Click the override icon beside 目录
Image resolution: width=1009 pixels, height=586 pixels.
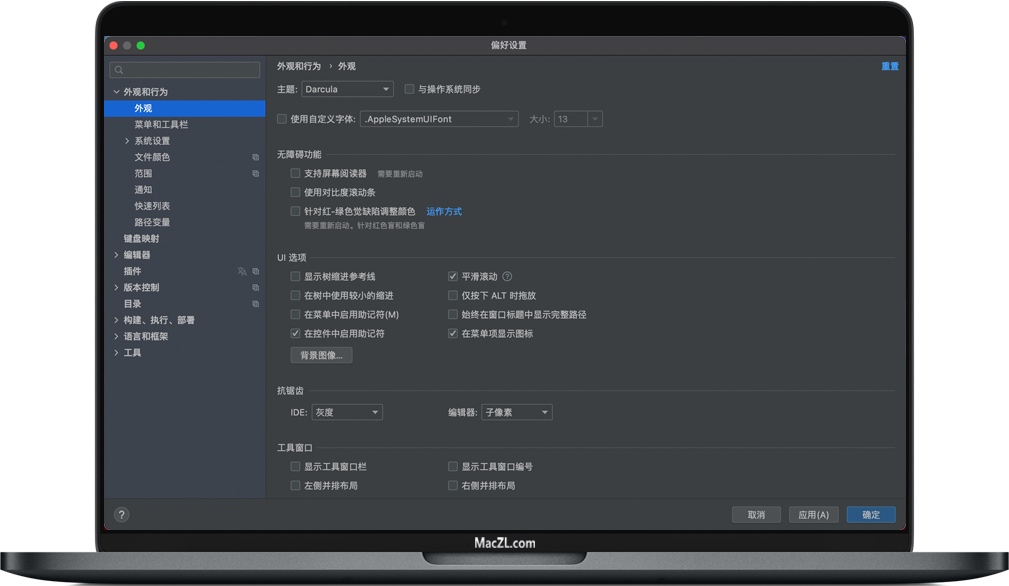(x=256, y=303)
